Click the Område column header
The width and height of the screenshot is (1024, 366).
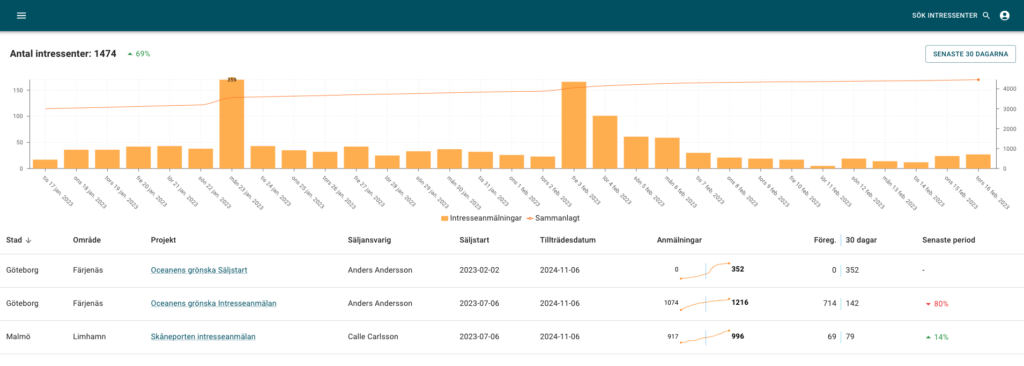86,240
